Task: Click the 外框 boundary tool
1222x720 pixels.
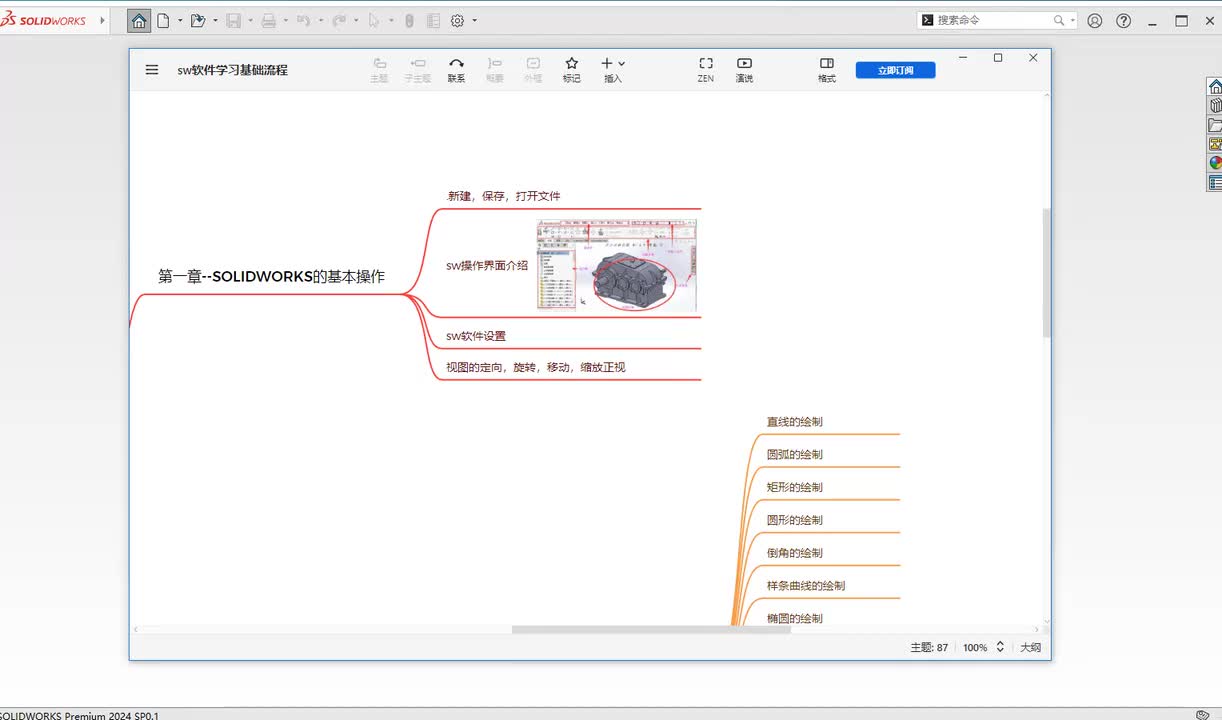Action: pyautogui.click(x=533, y=70)
